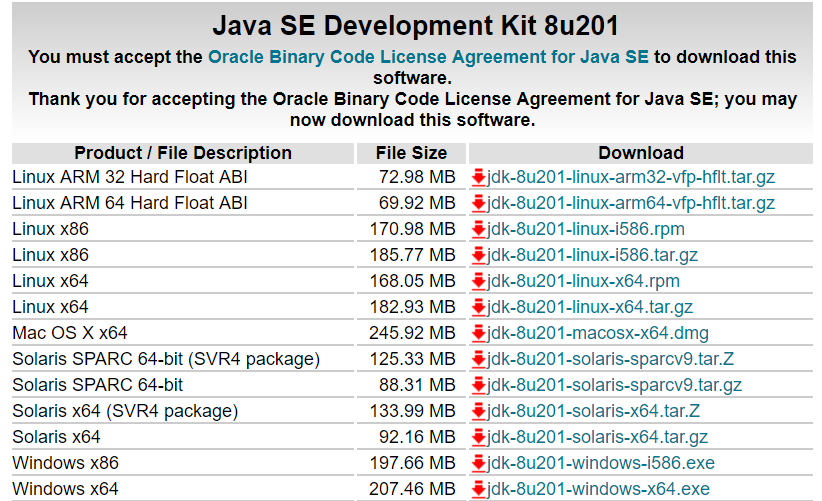Click the File Size column header
The width and height of the screenshot is (822, 501).
(x=412, y=153)
